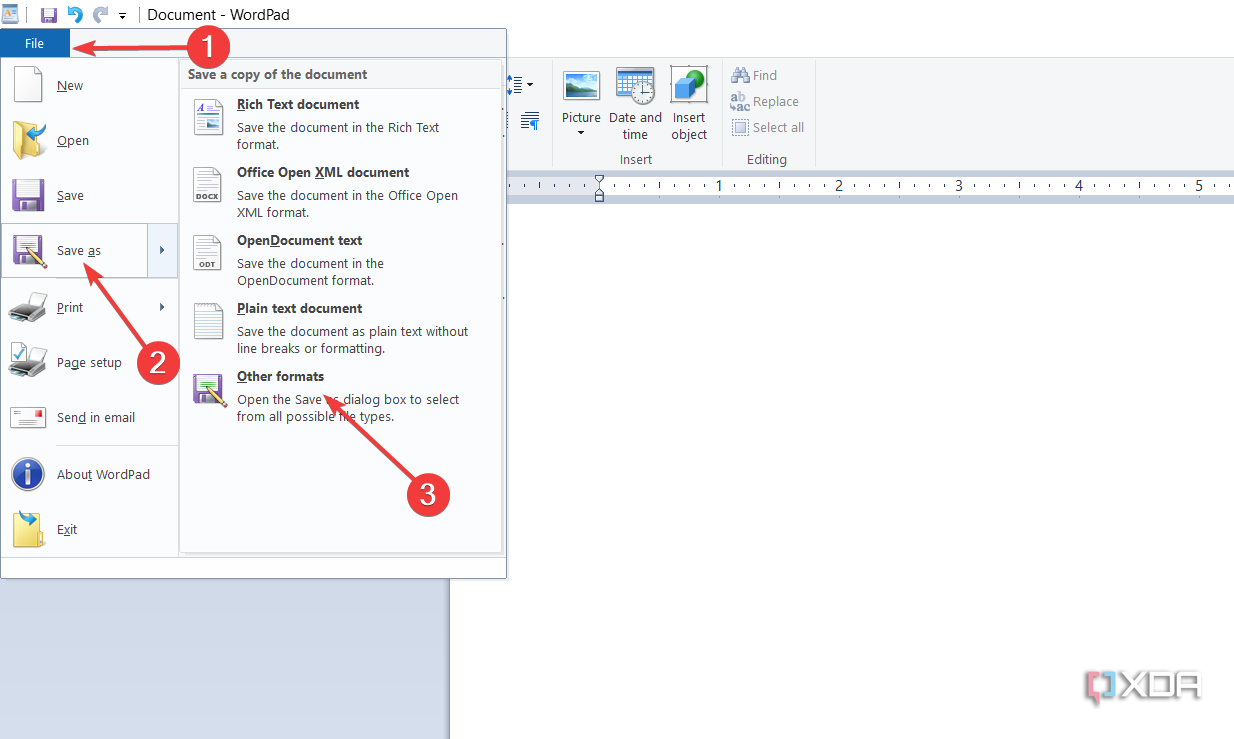The image size is (1234, 739).
Task: Select Rich Text document format
Action: pyautogui.click(x=297, y=104)
